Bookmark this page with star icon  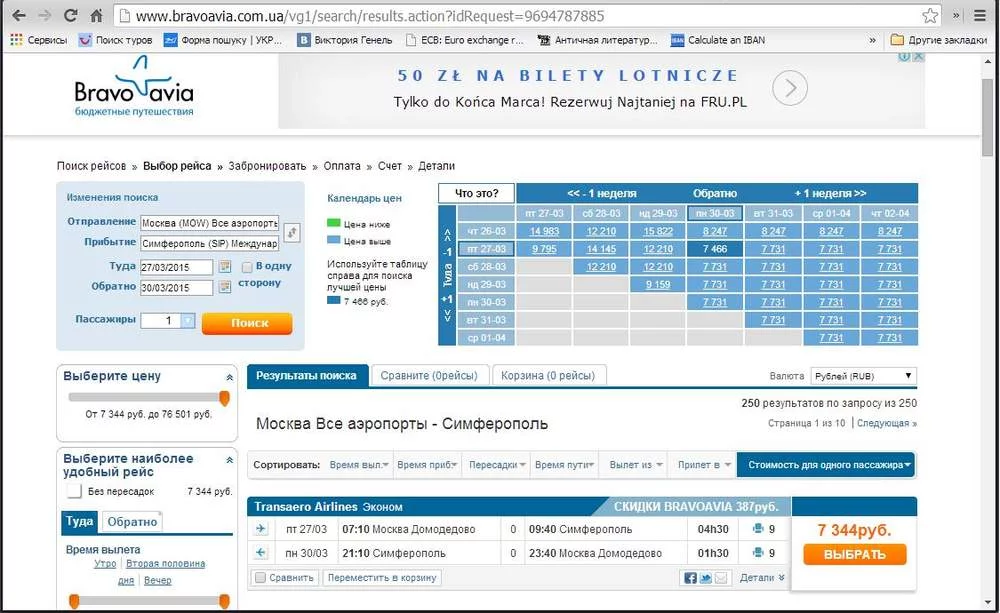tap(930, 15)
